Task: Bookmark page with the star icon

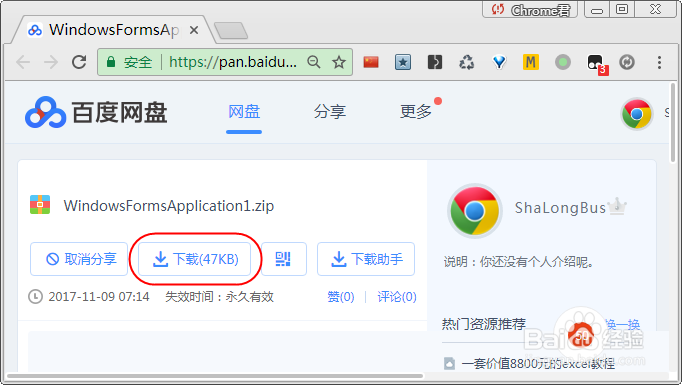Action: click(x=339, y=62)
